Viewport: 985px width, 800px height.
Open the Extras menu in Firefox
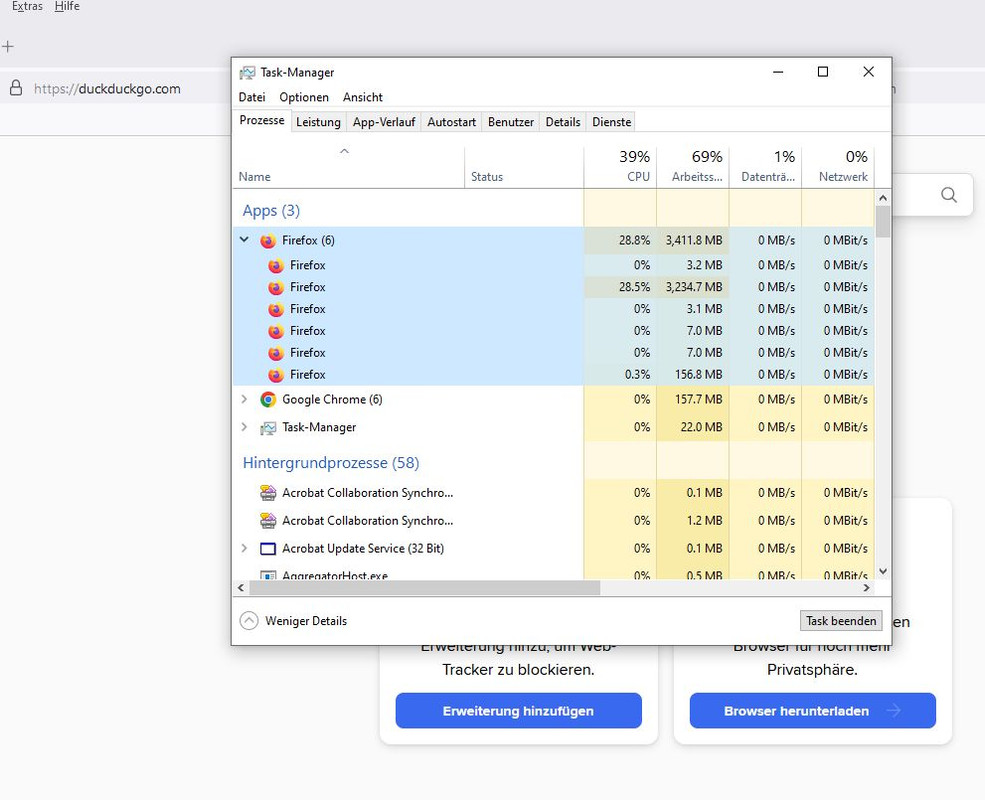(x=27, y=6)
